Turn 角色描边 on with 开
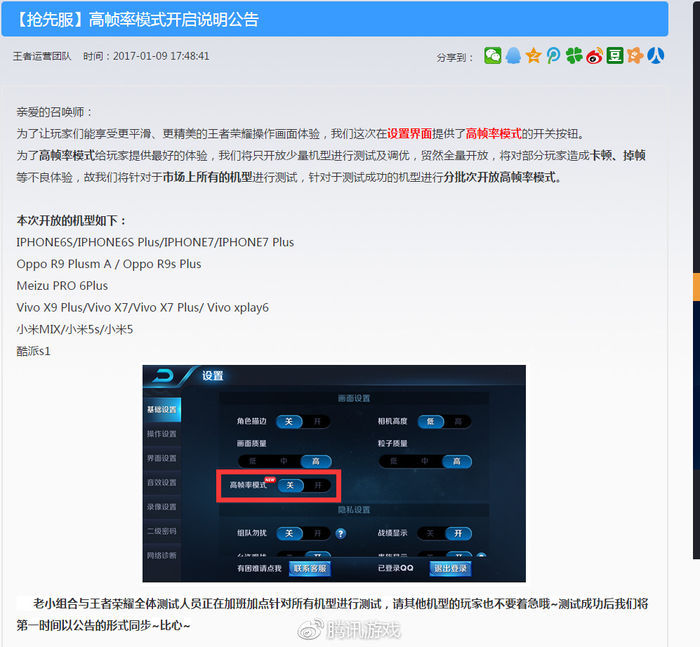Screen dimensions: 700x647 pyautogui.click(x=317, y=421)
